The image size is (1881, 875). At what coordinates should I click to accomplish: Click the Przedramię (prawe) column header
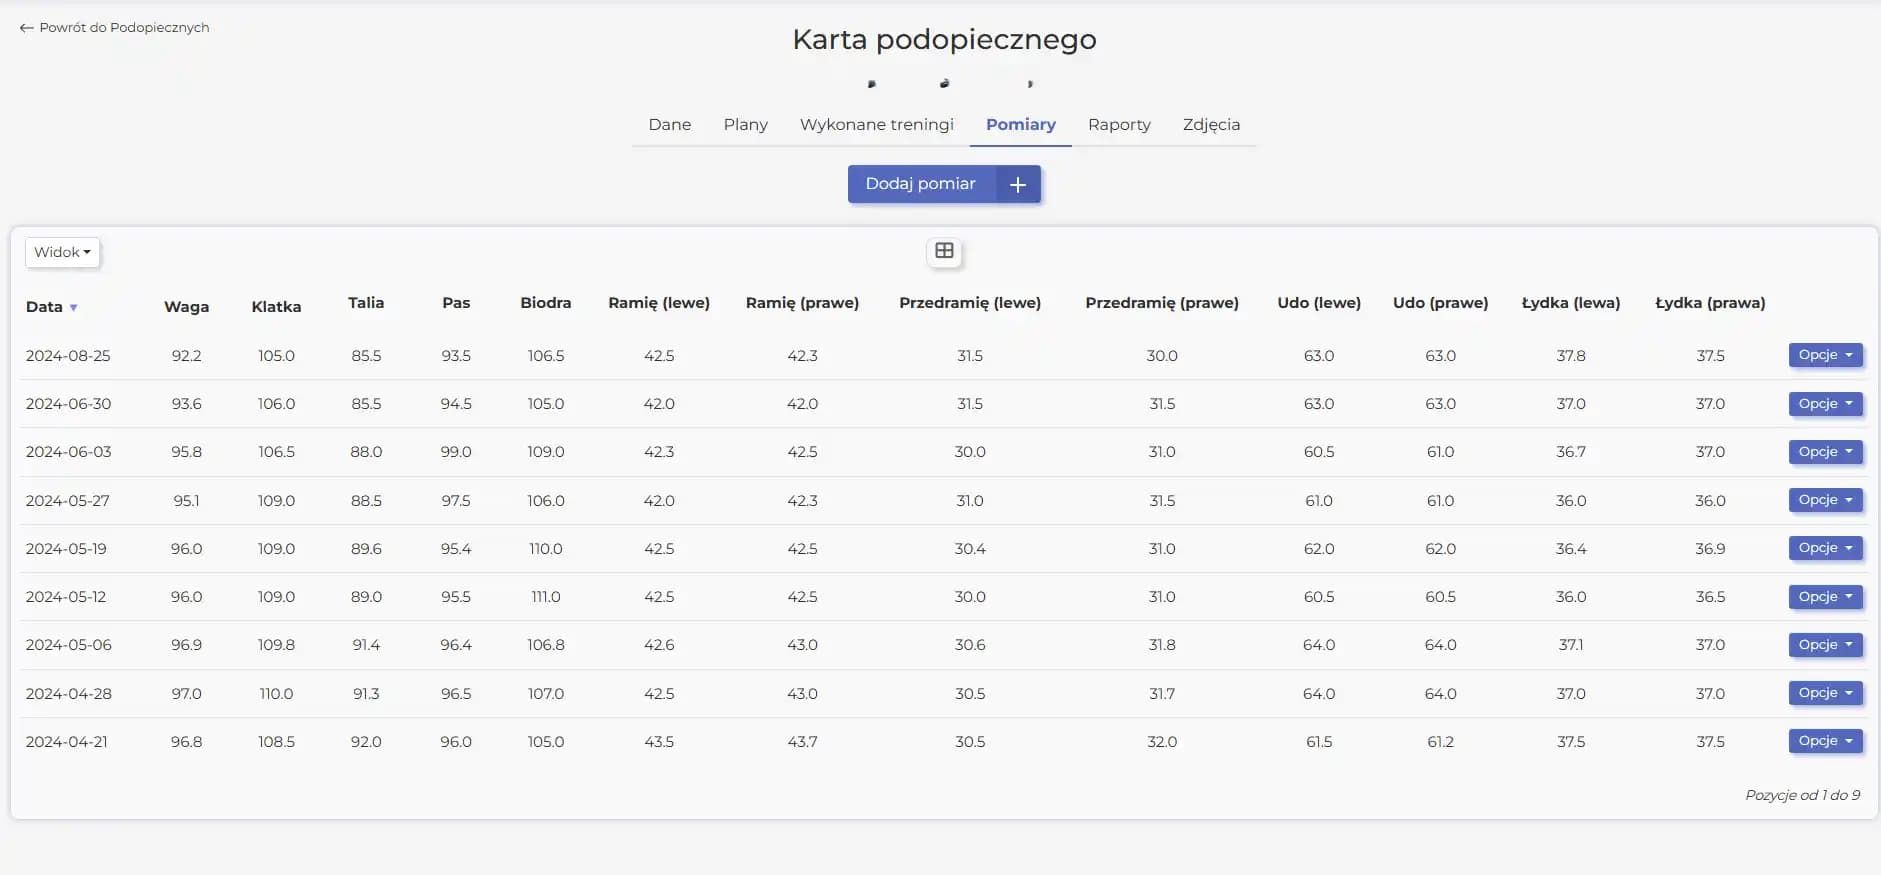(x=1162, y=303)
